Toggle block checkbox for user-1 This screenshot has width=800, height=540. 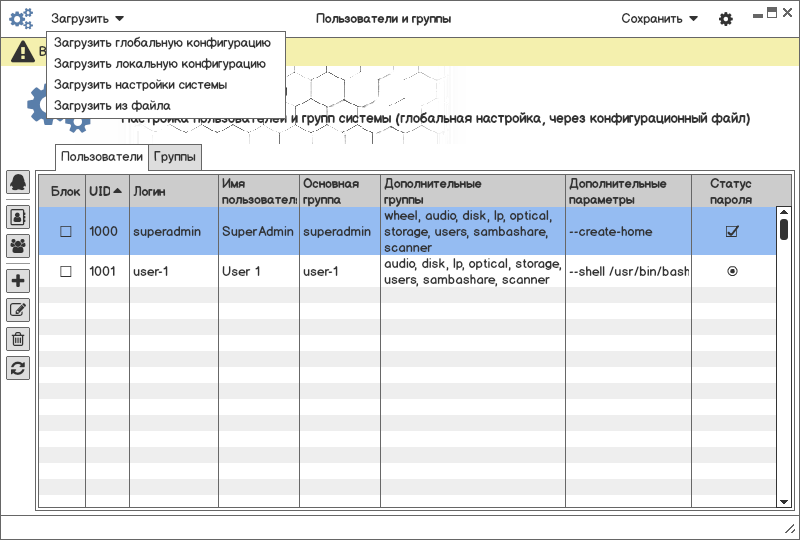click(65, 271)
